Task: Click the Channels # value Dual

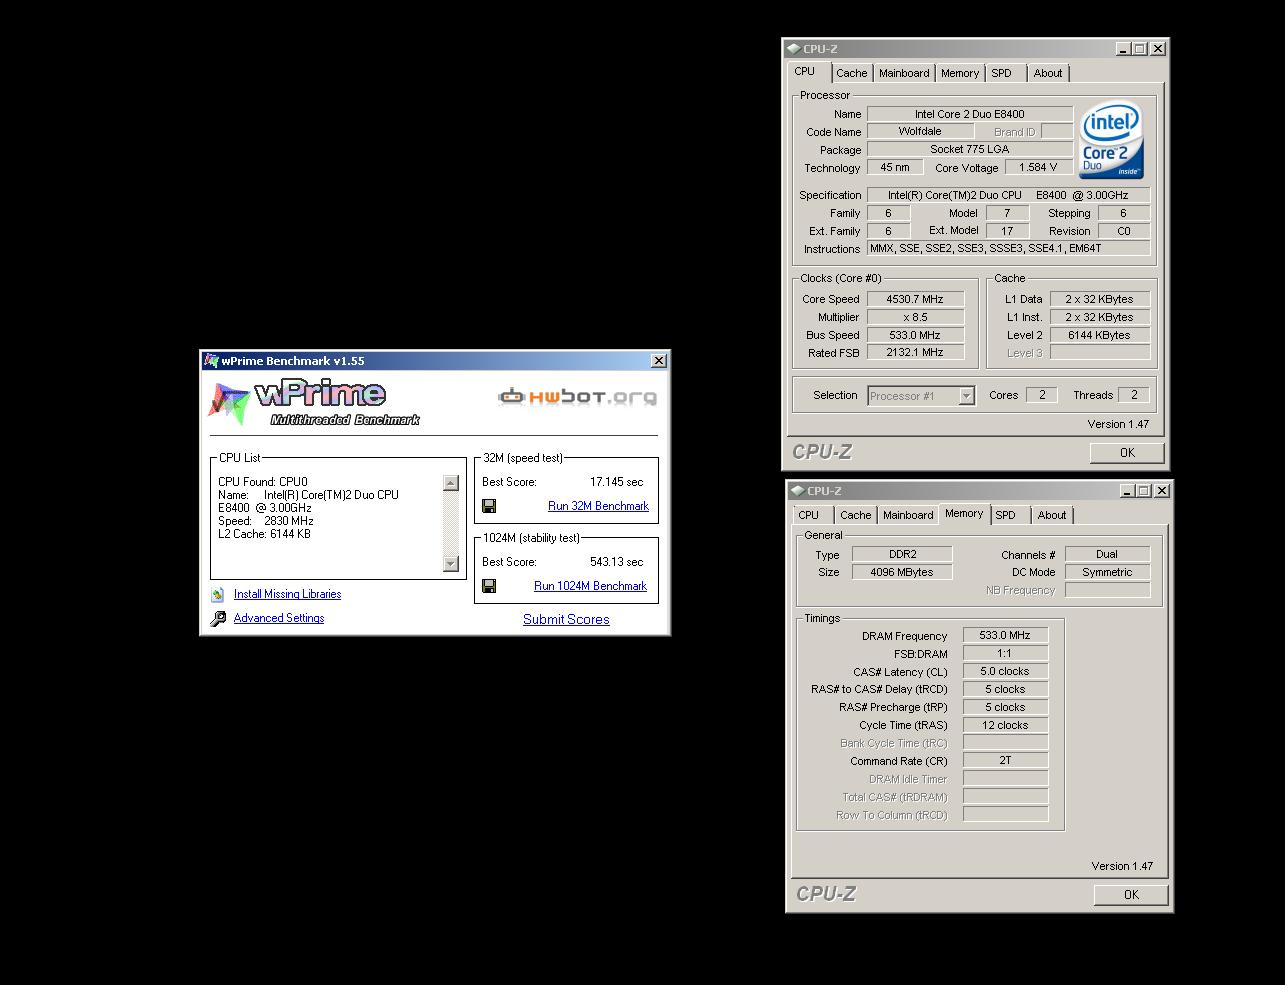Action: 1107,554
